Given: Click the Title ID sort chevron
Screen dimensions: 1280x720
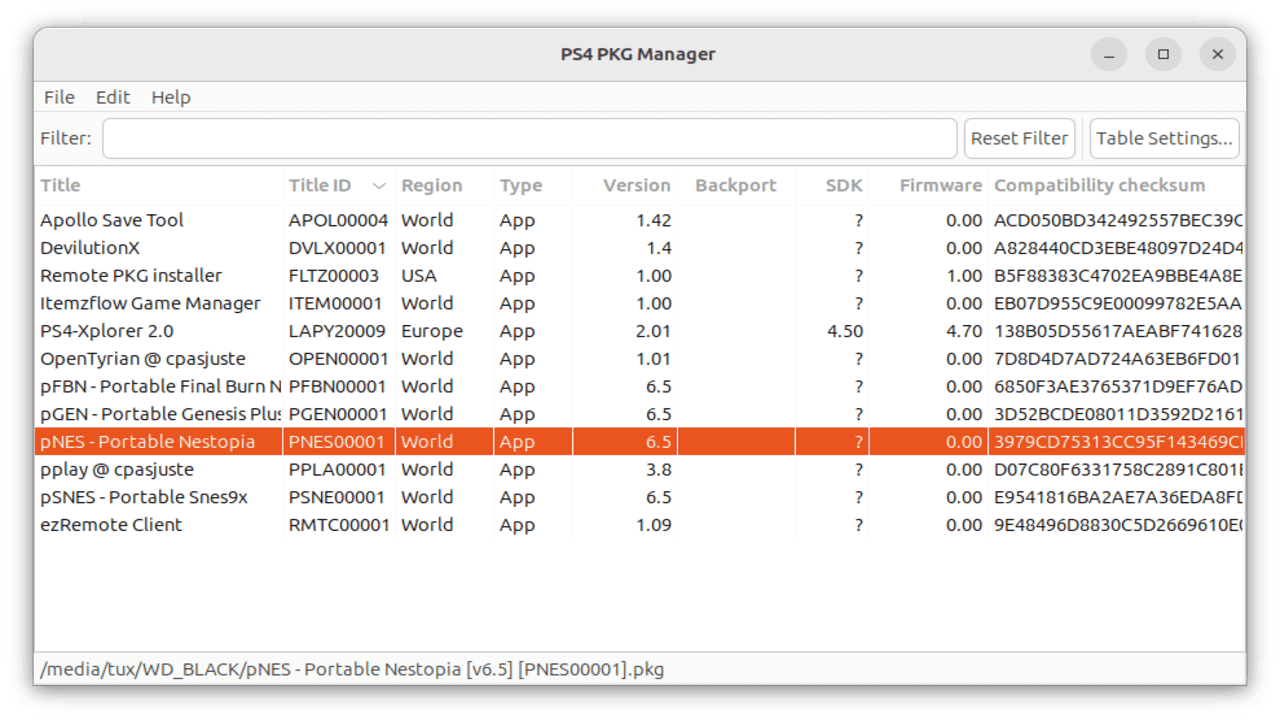Looking at the screenshot, I should click(x=379, y=185).
